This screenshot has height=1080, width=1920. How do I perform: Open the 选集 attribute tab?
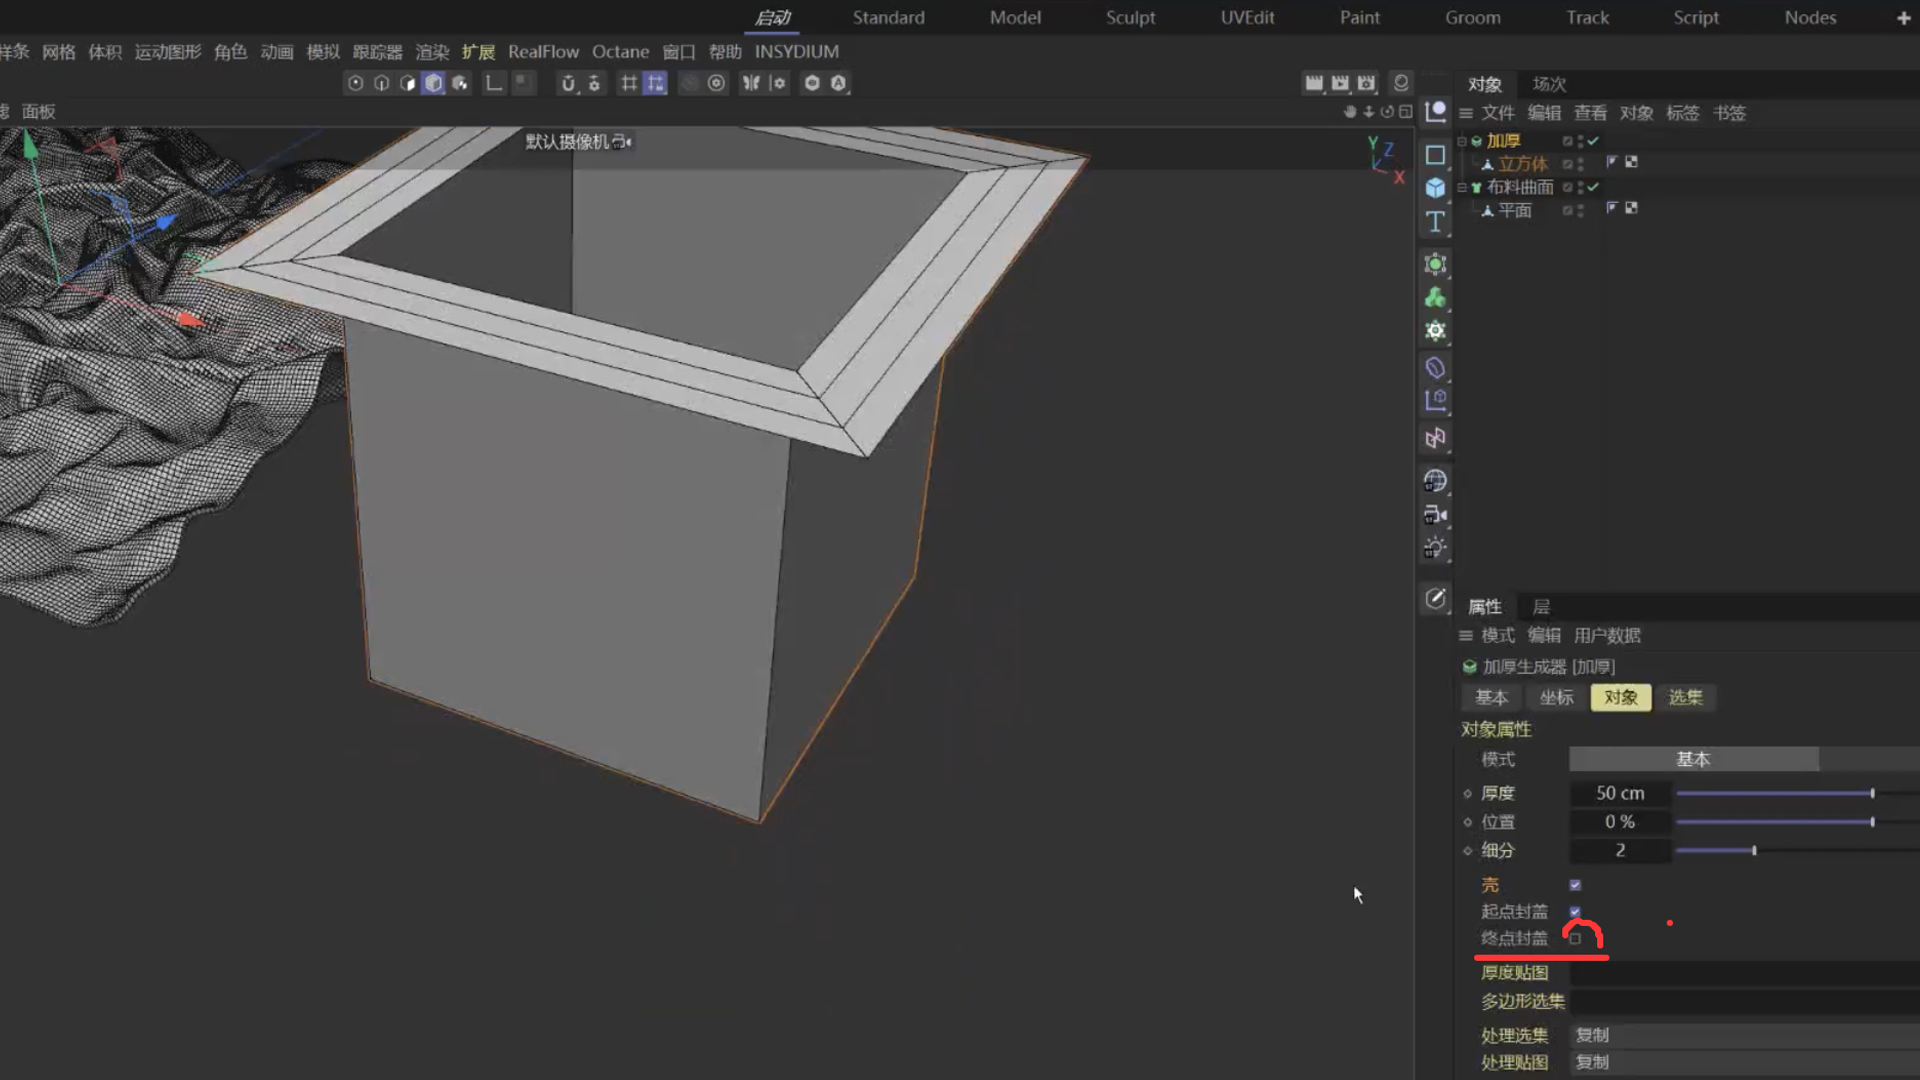click(x=1685, y=697)
